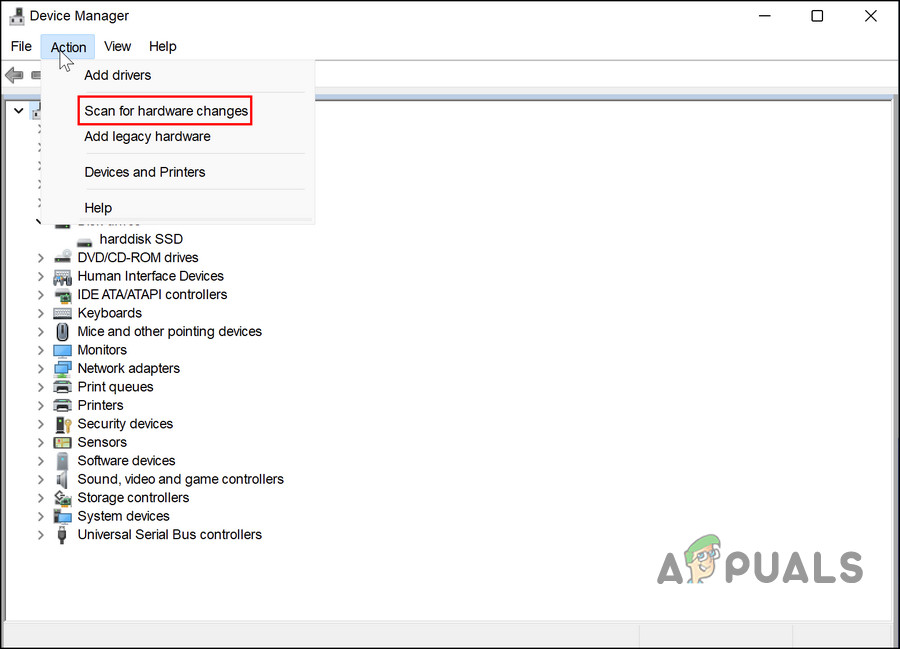Expand the Keyboards node
The image size is (900, 649).
coord(41,313)
